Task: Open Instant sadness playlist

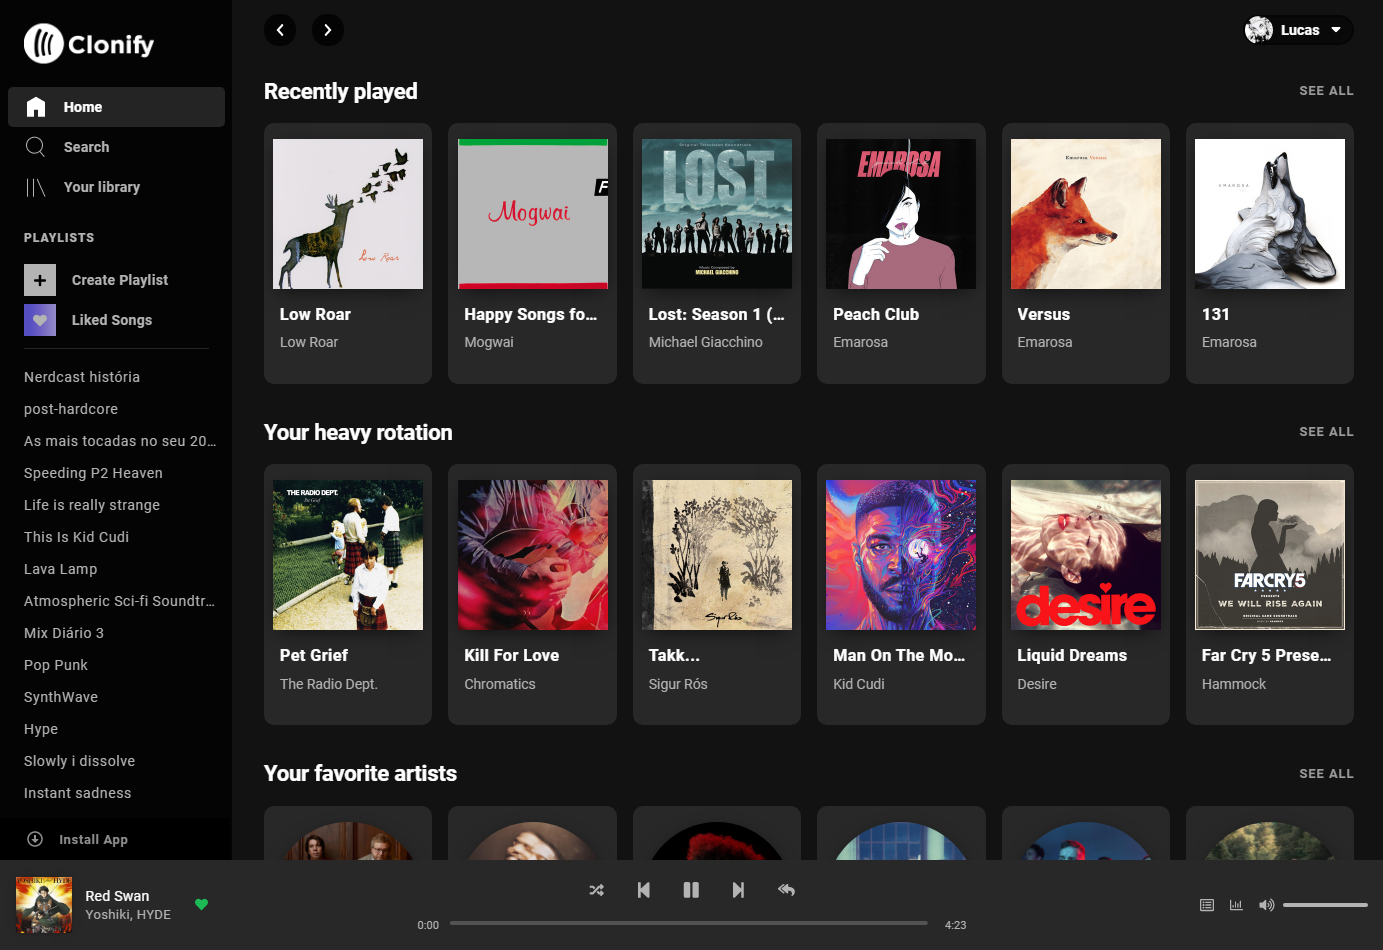Action: click(x=78, y=793)
